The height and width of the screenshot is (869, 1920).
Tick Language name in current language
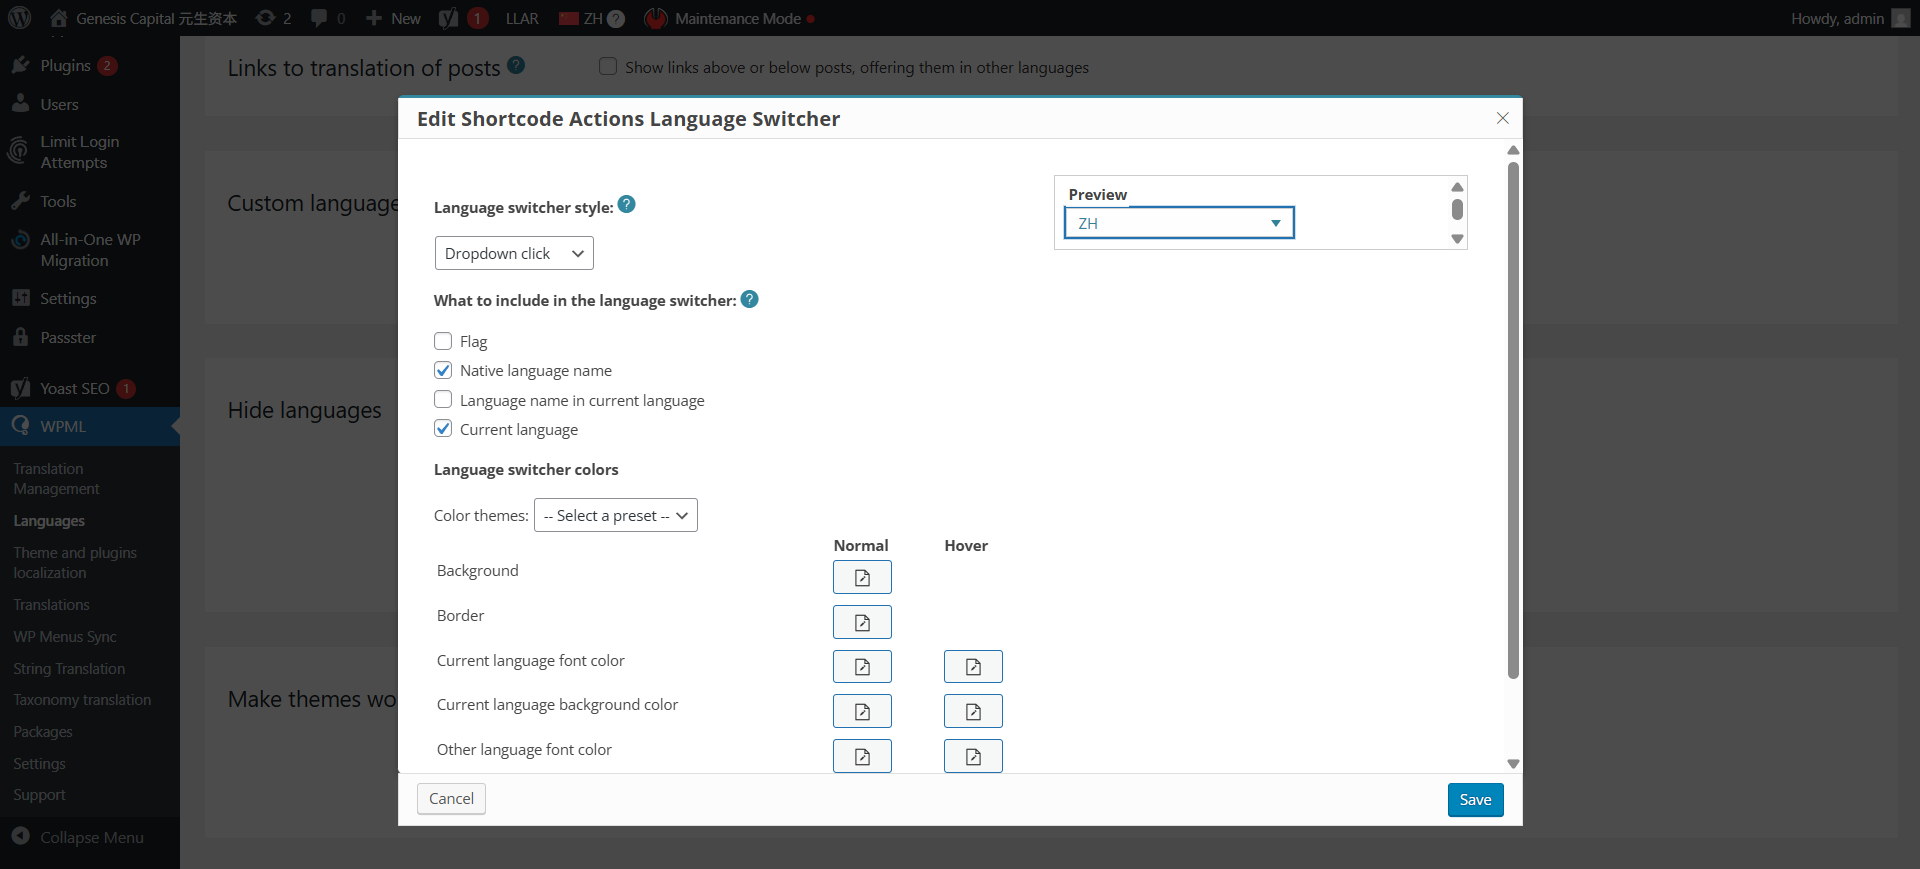pyautogui.click(x=443, y=400)
